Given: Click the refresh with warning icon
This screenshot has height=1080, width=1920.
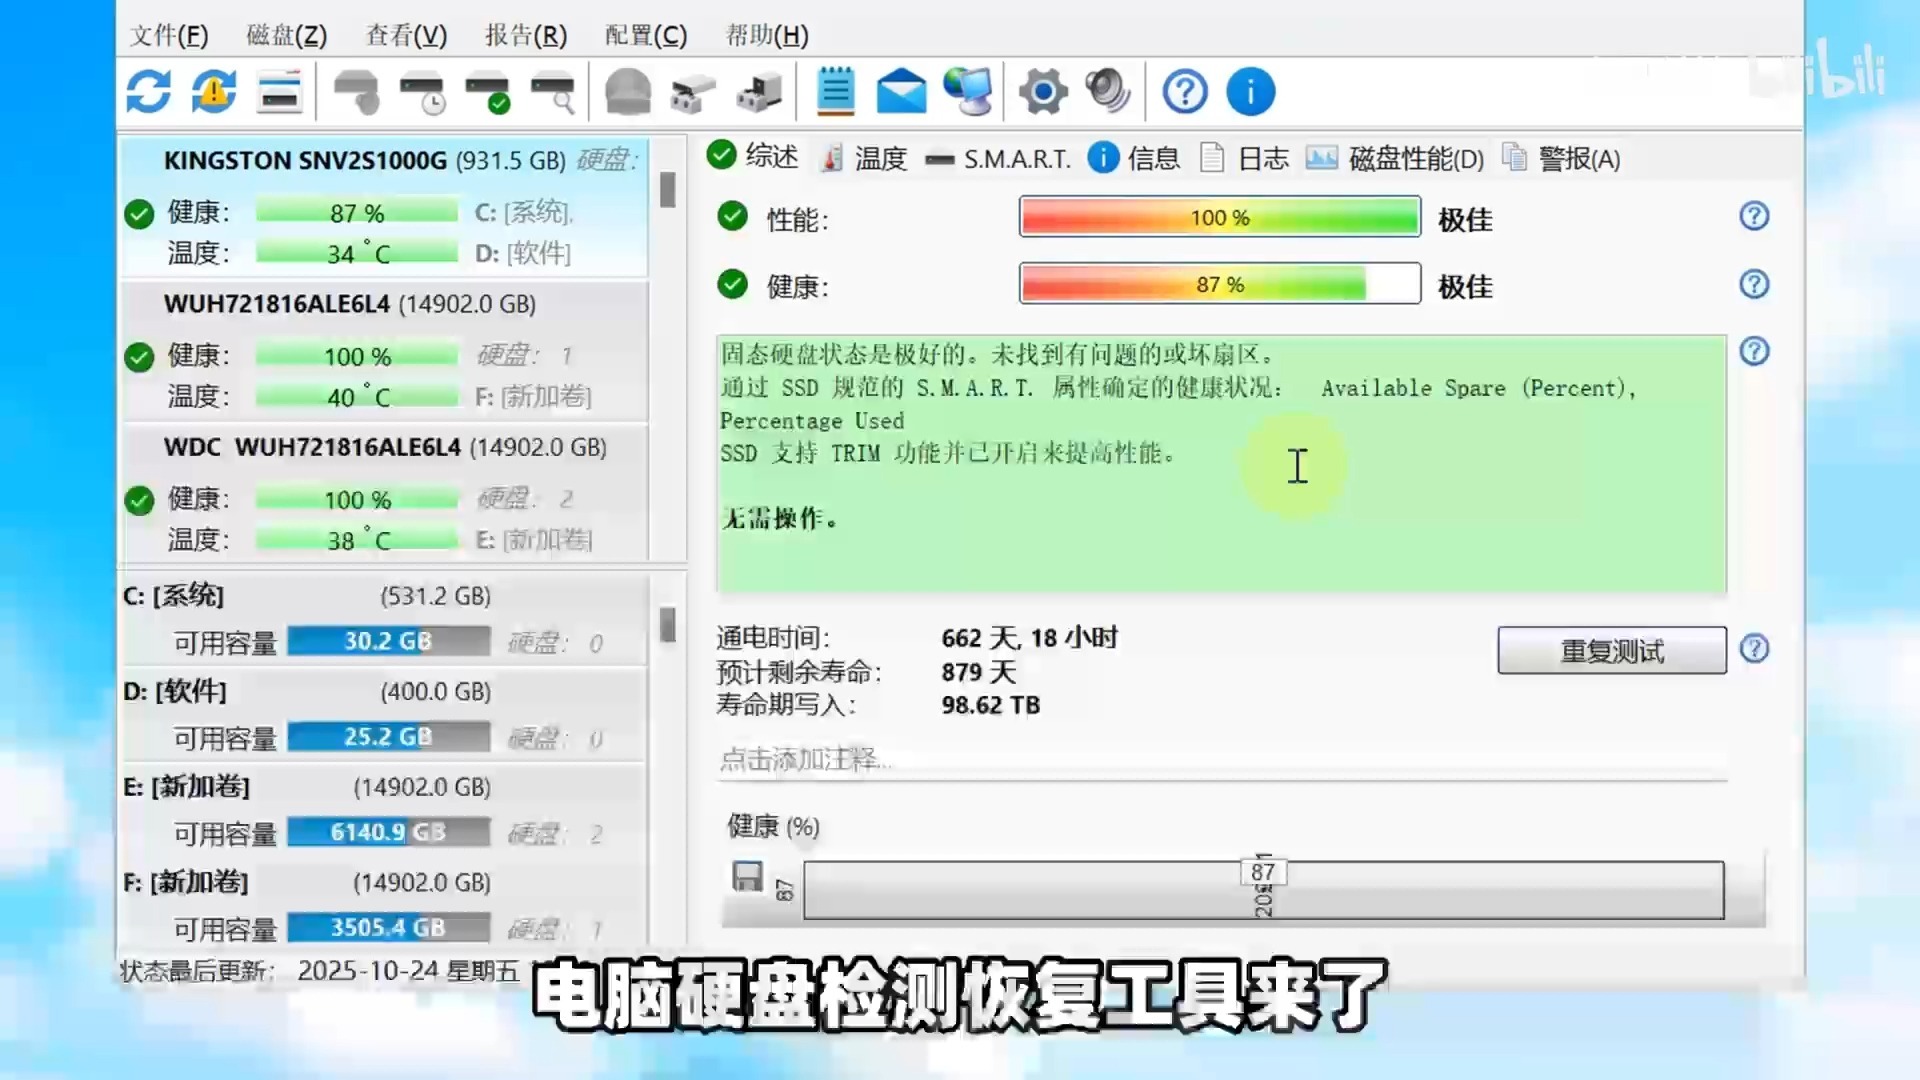Looking at the screenshot, I should (214, 92).
